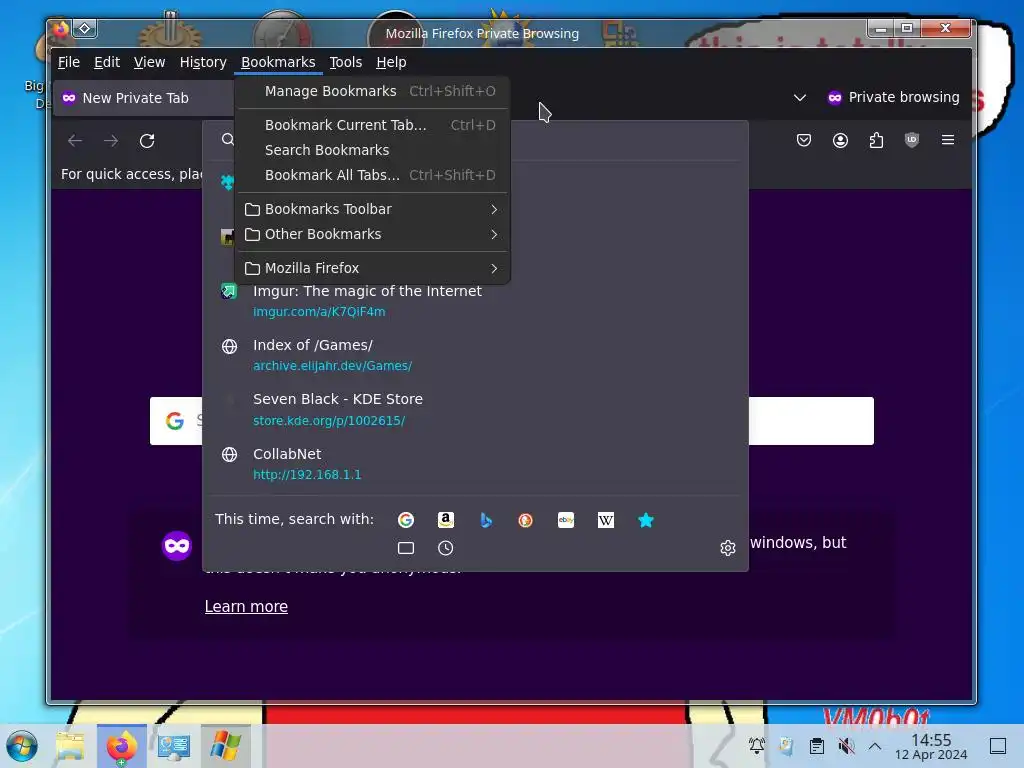
Task: Open the list all tabs dropdown
Action: coord(799,97)
